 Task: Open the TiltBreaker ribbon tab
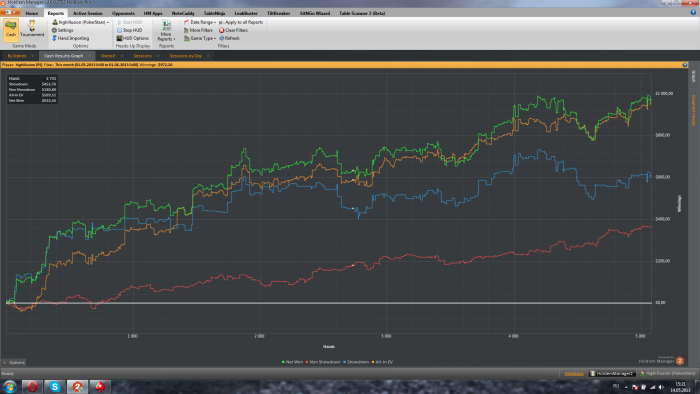tap(279, 13)
